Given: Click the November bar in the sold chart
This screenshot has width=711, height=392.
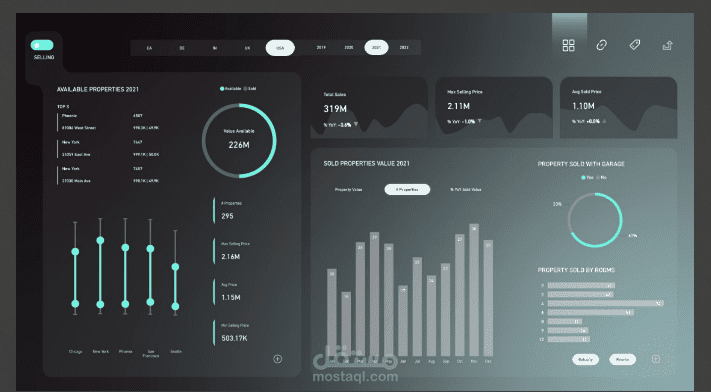Looking at the screenshot, I should (x=474, y=290).
